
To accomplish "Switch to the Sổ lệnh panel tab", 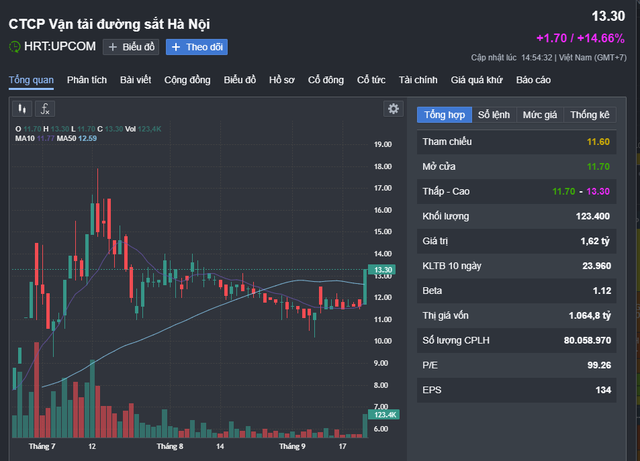I will 494,115.
